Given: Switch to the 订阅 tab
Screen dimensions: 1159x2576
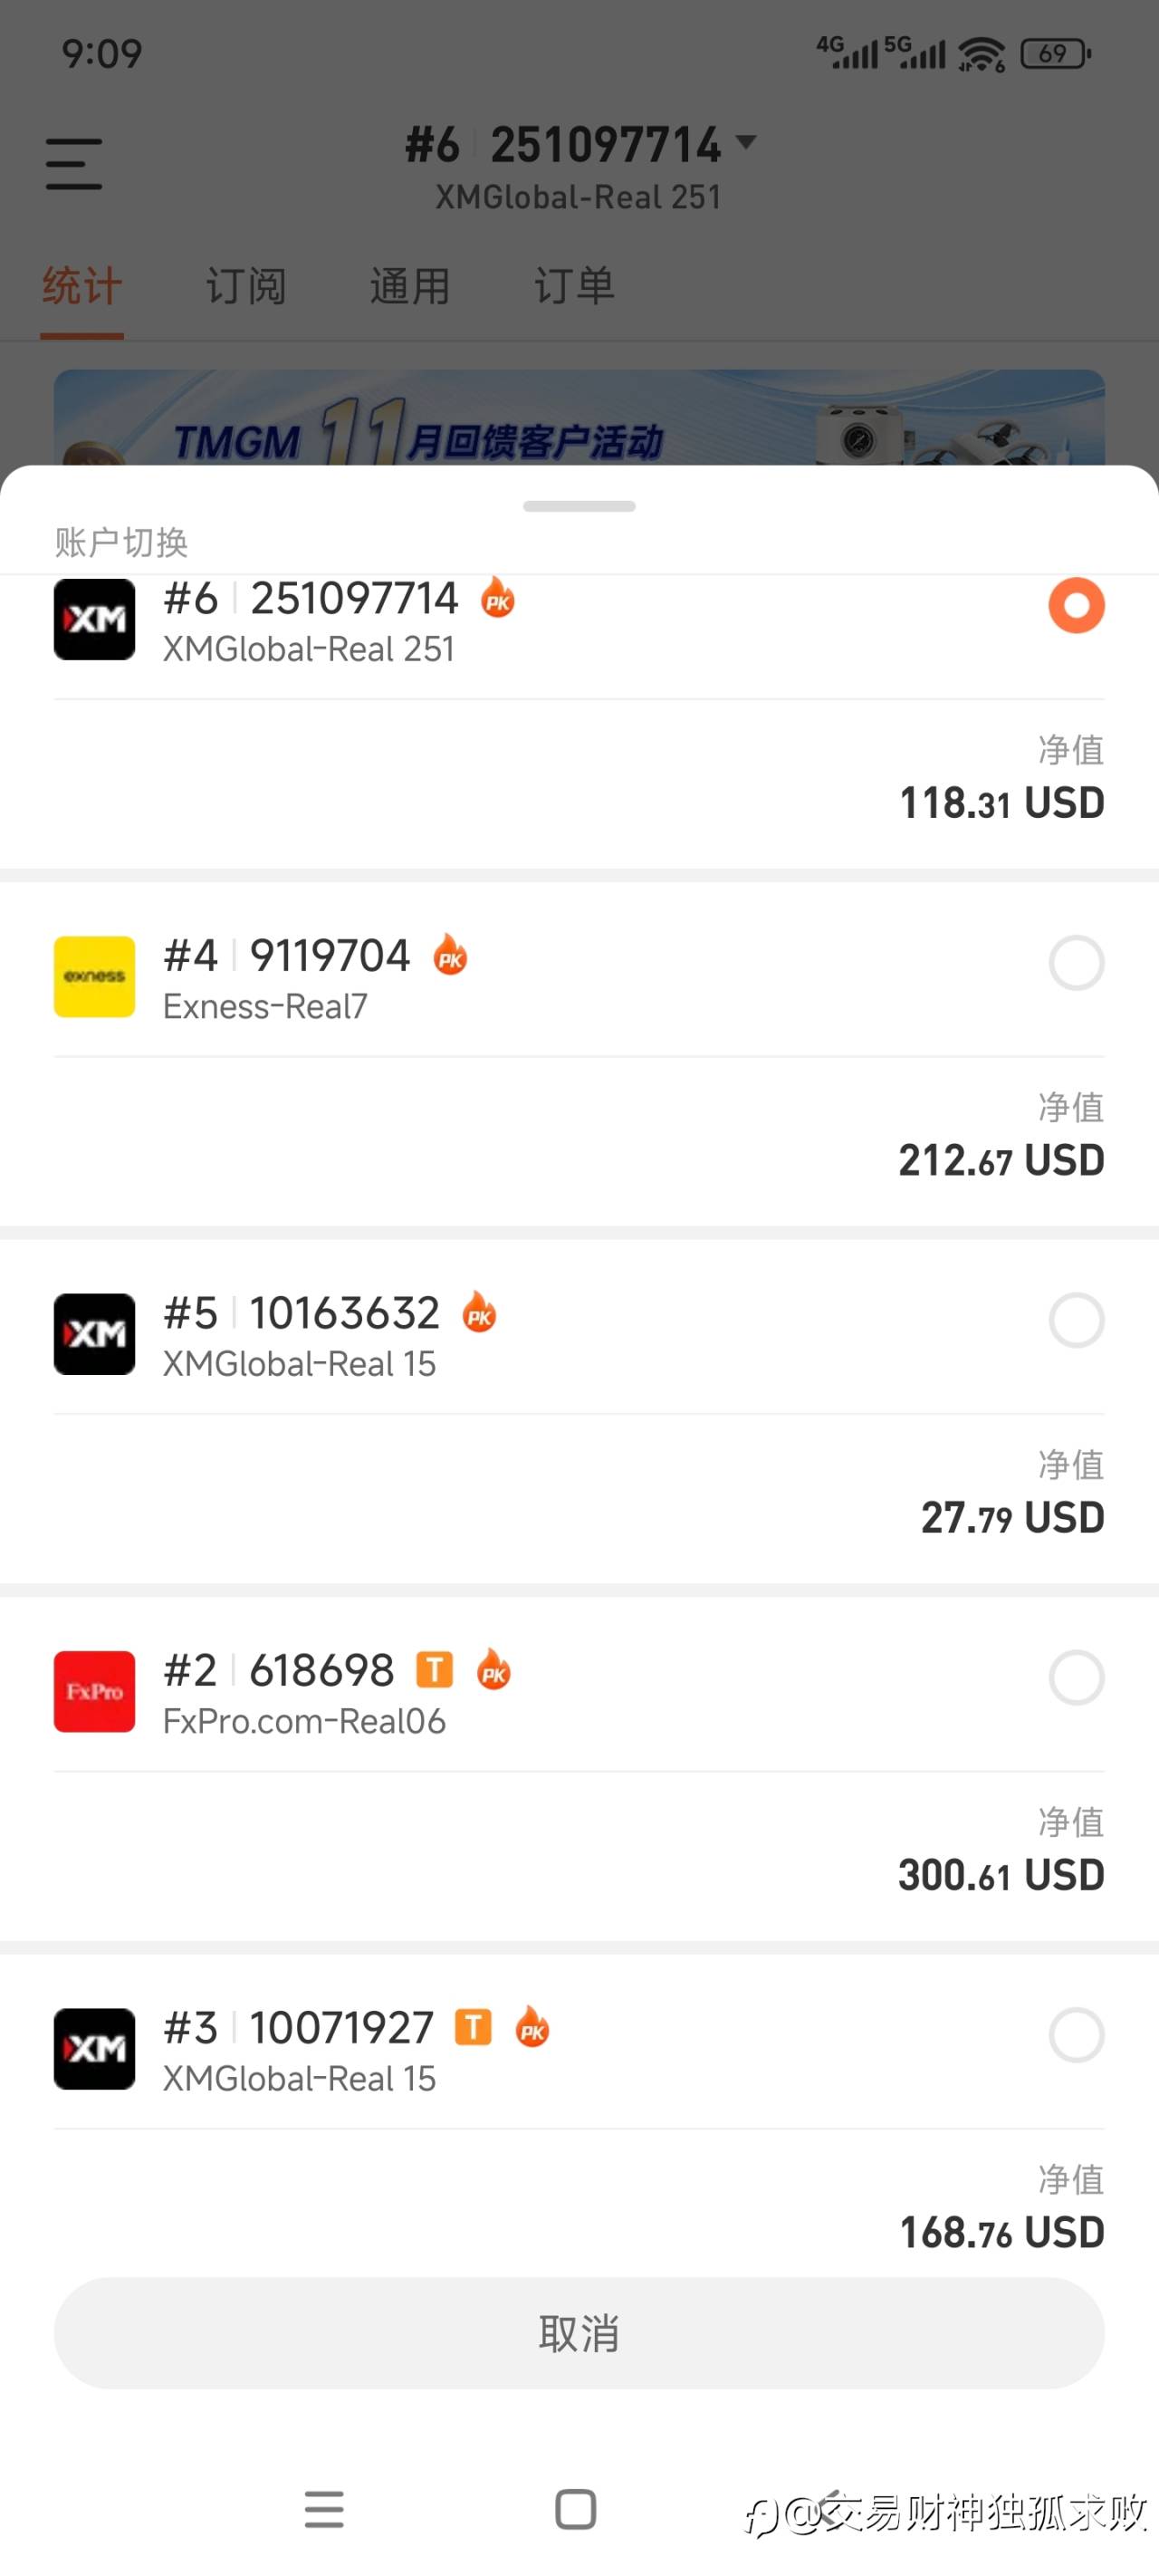Looking at the screenshot, I should point(246,287).
